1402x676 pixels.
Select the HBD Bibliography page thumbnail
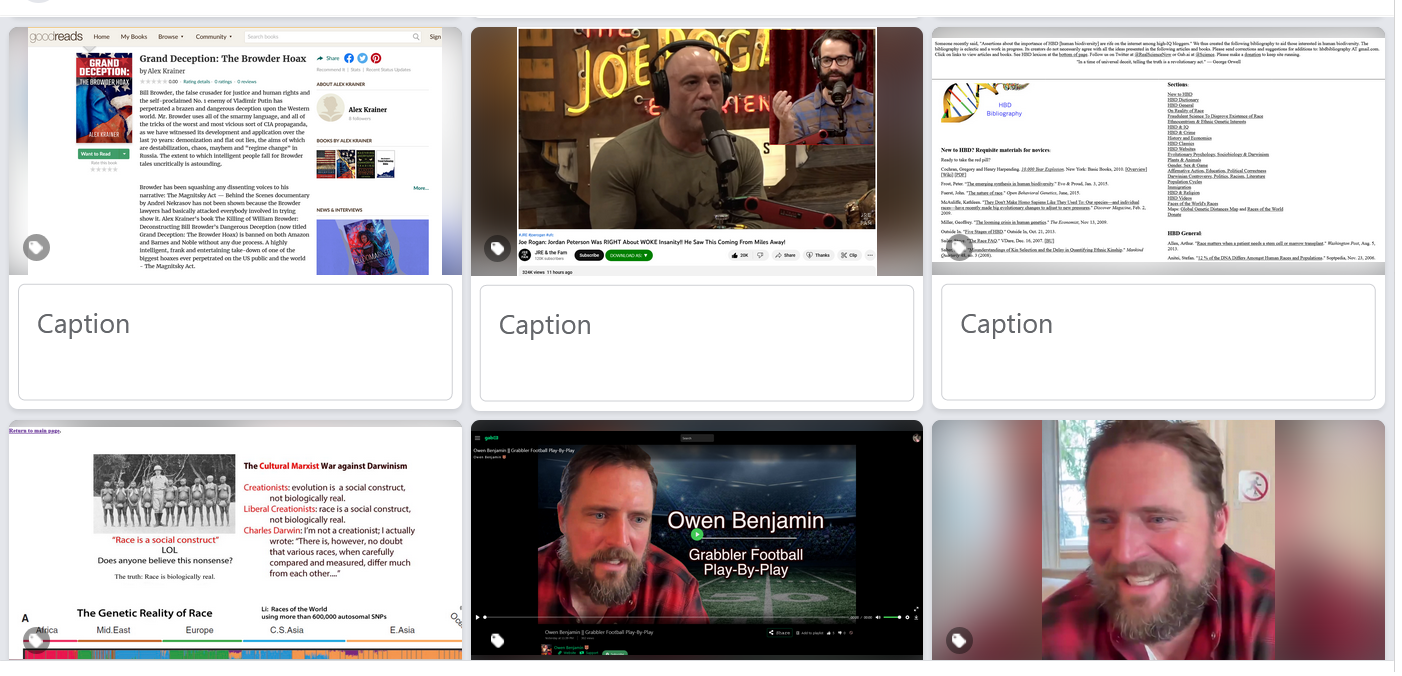1158,151
